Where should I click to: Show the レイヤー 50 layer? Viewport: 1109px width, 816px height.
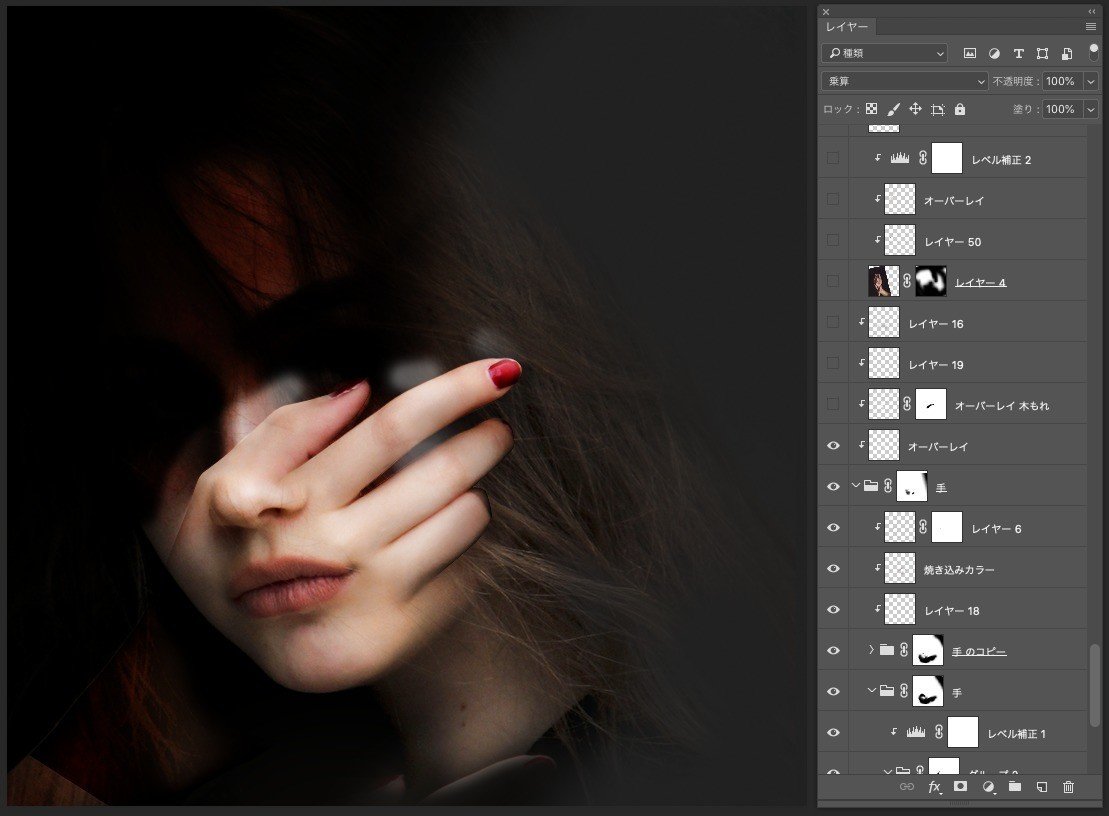point(833,240)
